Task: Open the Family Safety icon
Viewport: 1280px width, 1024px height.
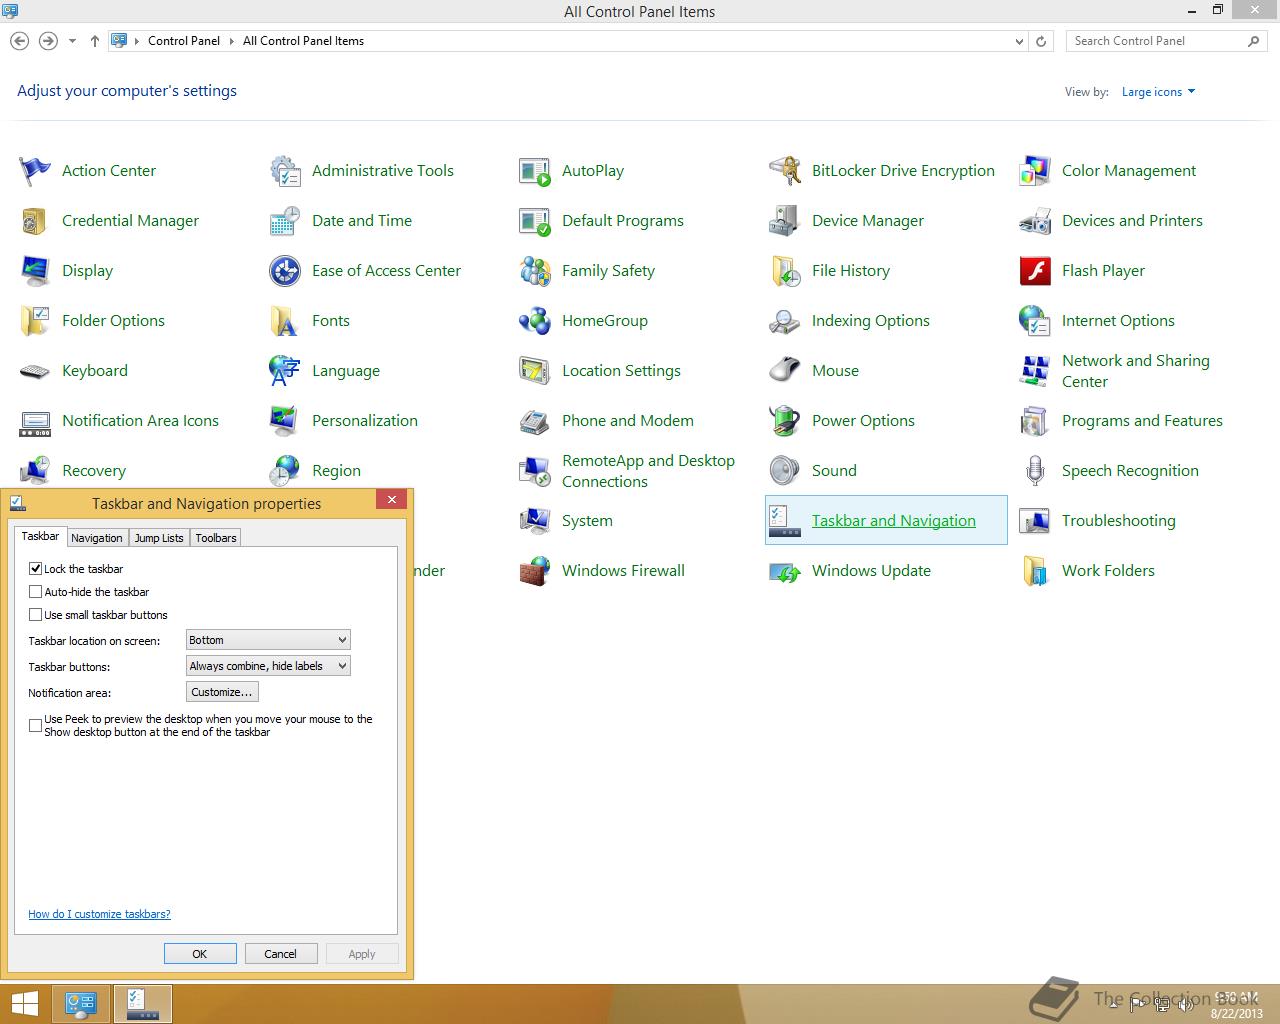Action: click(535, 271)
